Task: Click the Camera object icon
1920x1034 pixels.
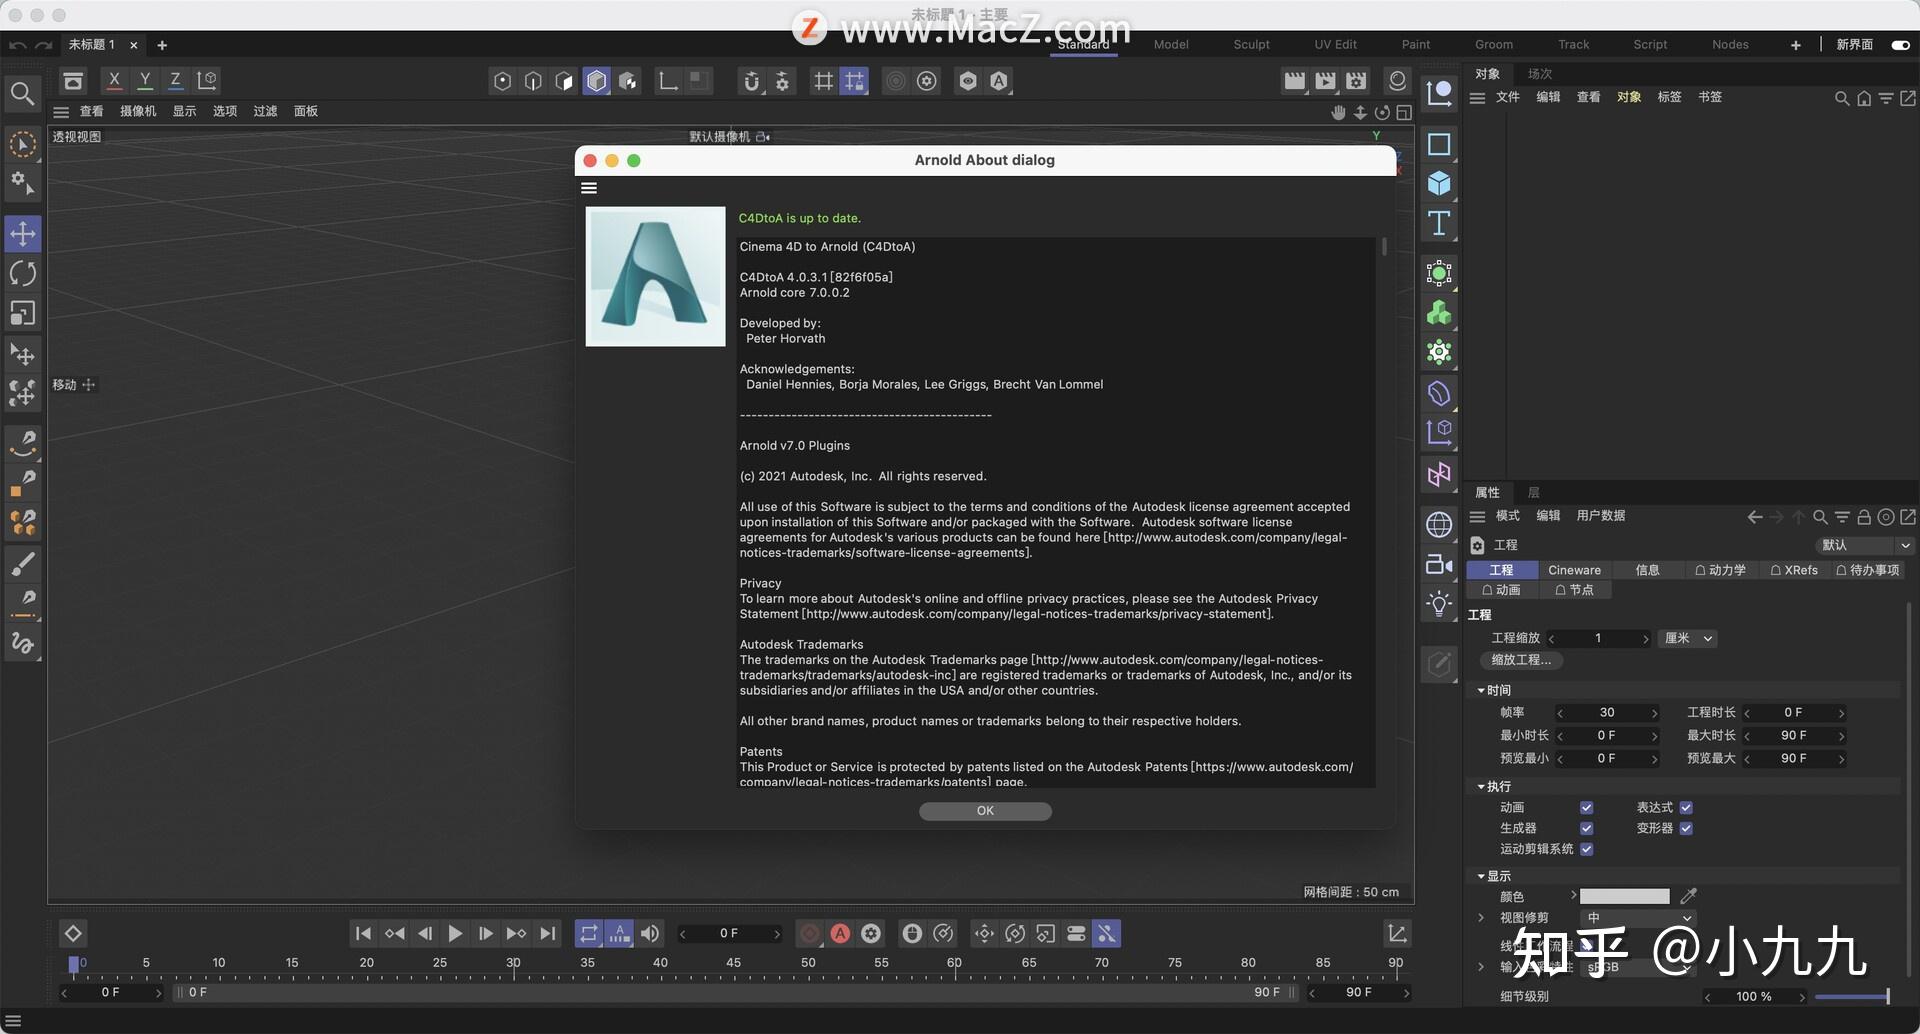Action: pos(1439,564)
